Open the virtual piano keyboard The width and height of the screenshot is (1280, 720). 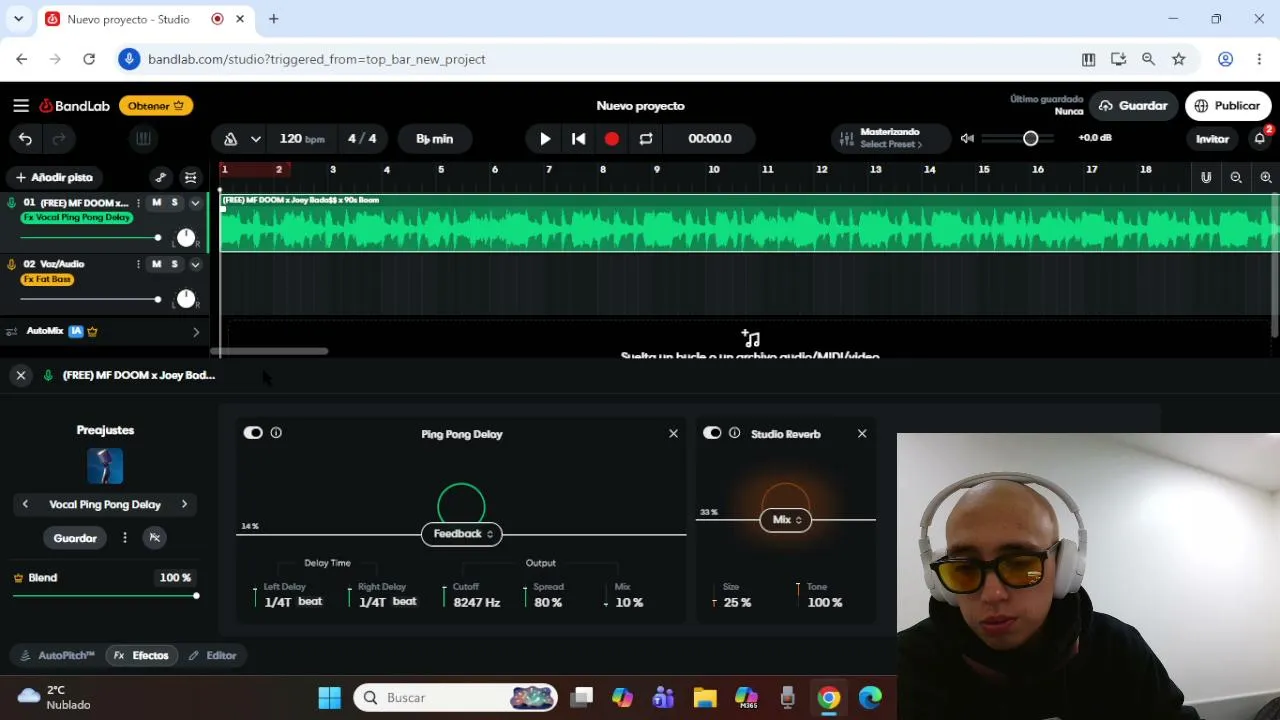(x=143, y=139)
